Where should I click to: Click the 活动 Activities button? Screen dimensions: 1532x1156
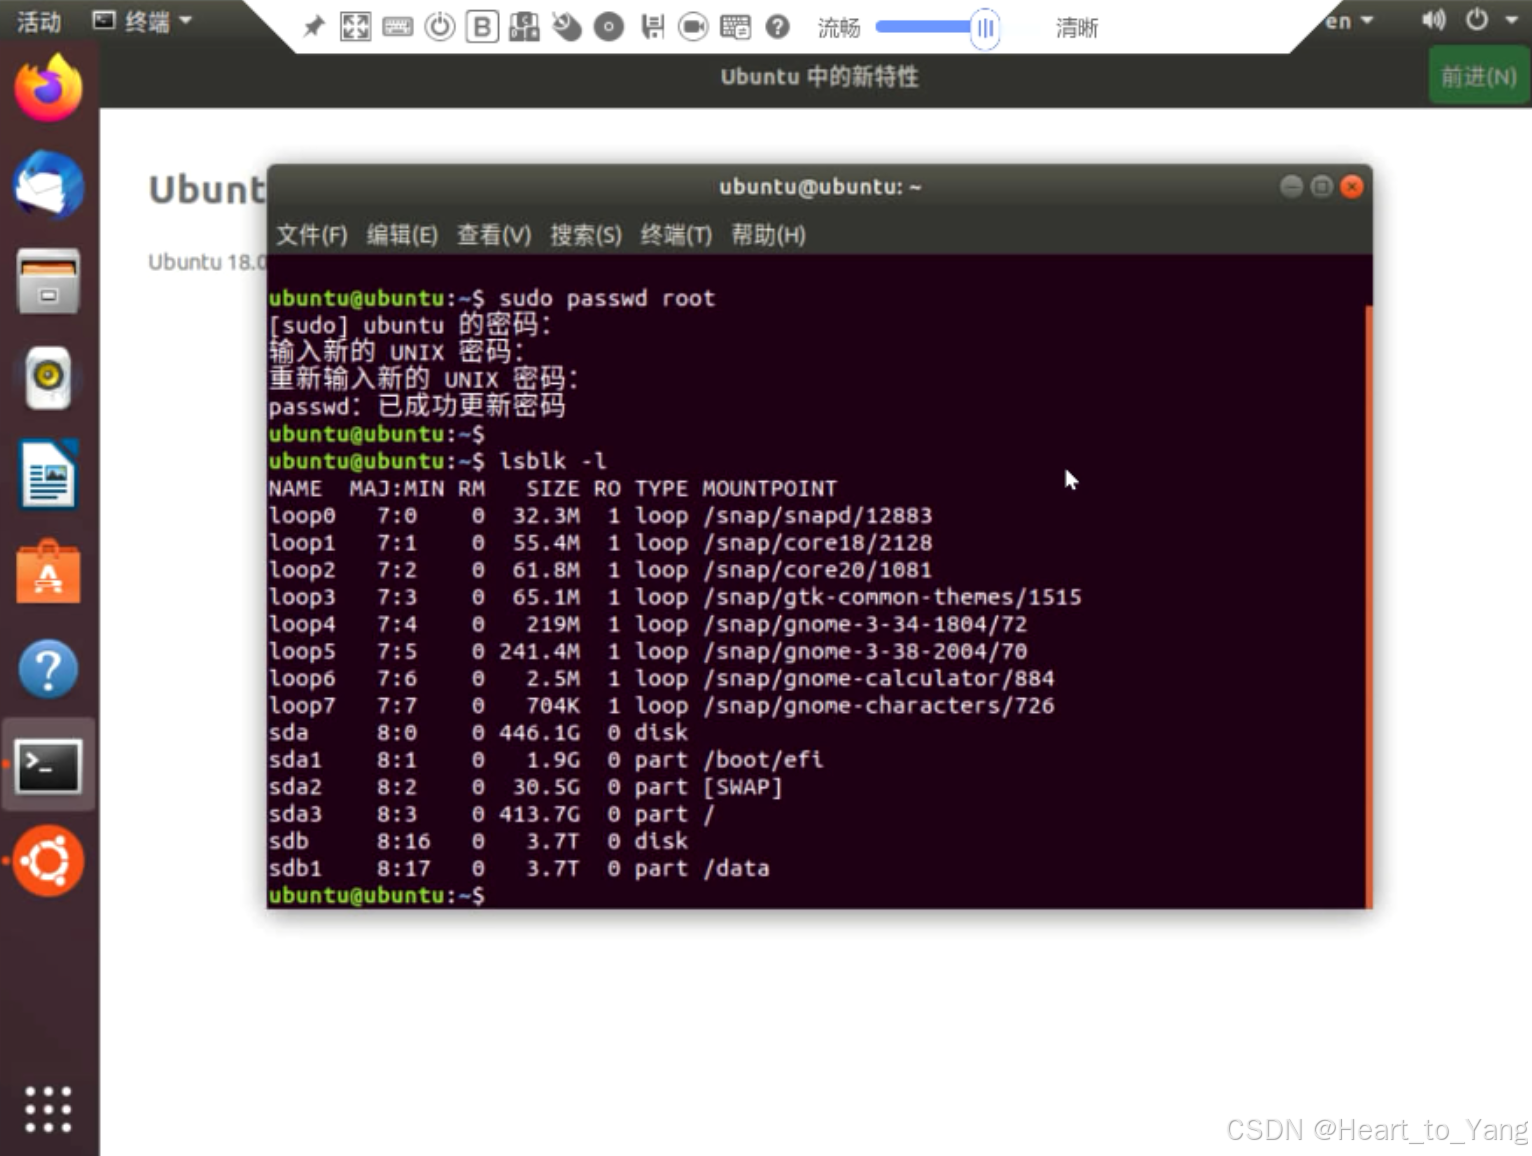pyautogui.click(x=39, y=21)
